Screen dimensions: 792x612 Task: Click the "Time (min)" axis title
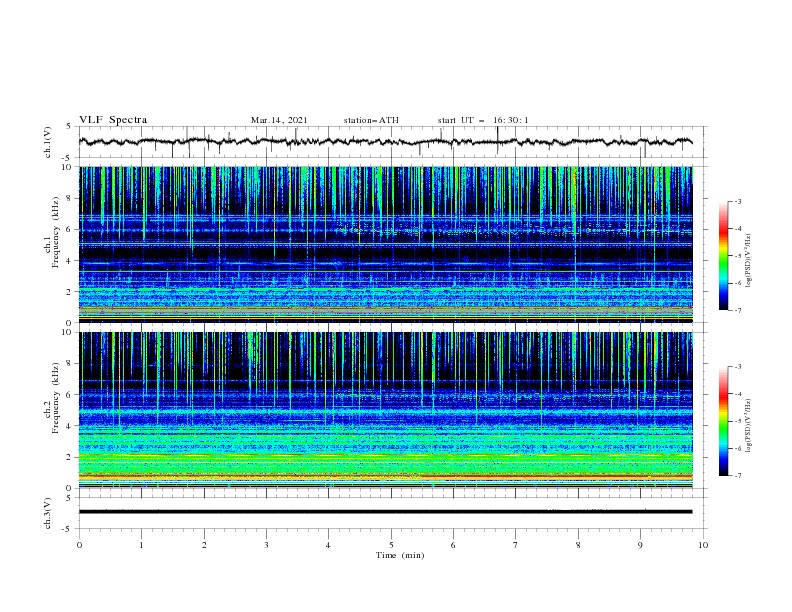pyautogui.click(x=400, y=555)
